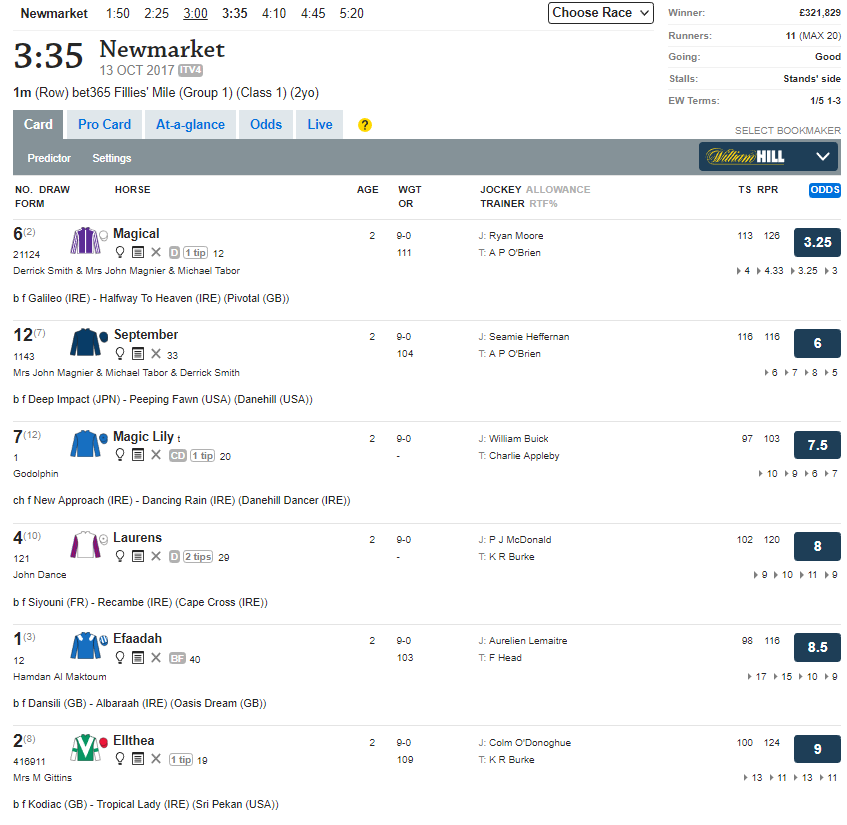Click Efaadah's 8.5 odds button

coord(817,647)
